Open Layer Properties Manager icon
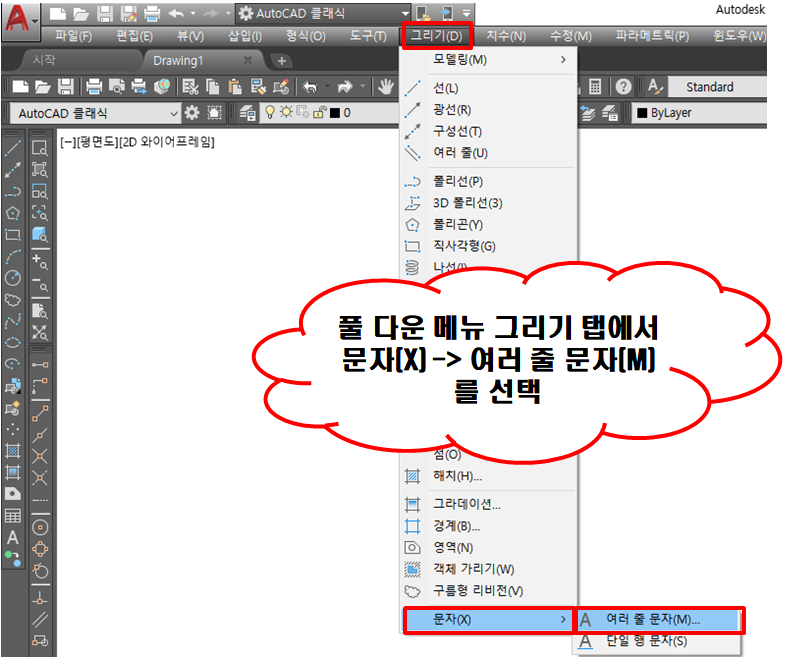The image size is (791, 660). [x=247, y=113]
